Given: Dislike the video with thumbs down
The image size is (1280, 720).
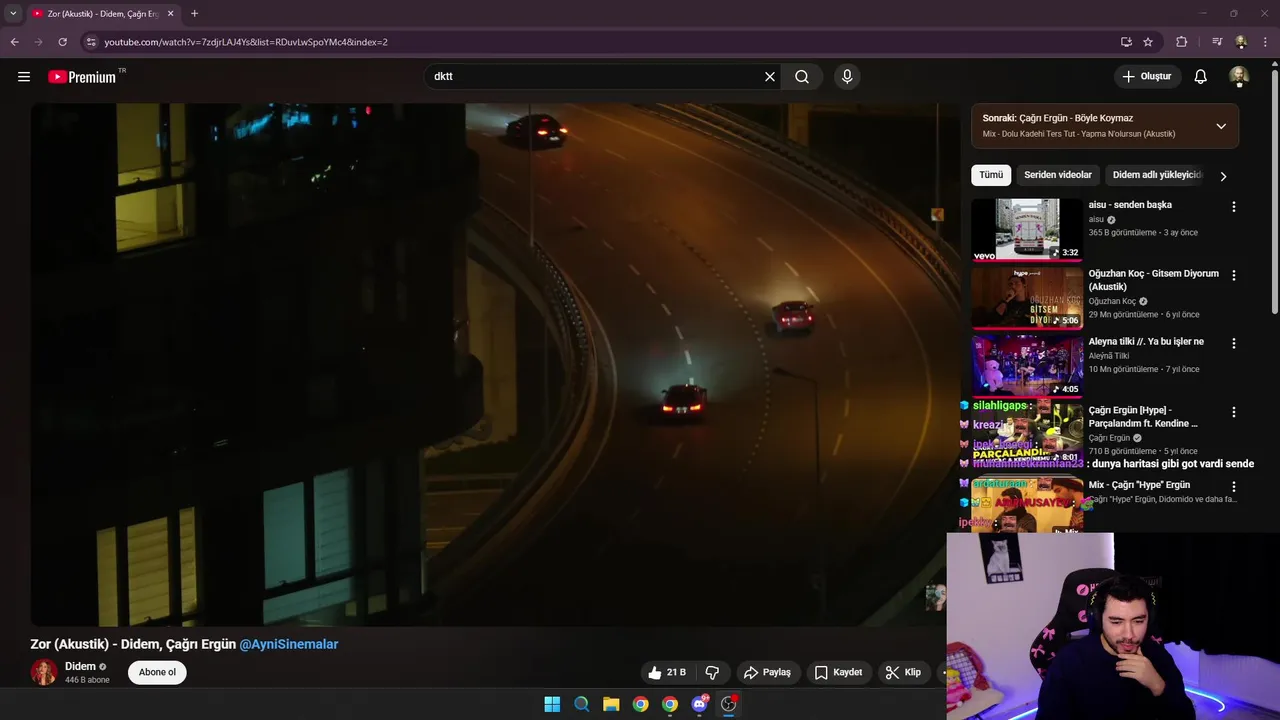Looking at the screenshot, I should [x=713, y=672].
